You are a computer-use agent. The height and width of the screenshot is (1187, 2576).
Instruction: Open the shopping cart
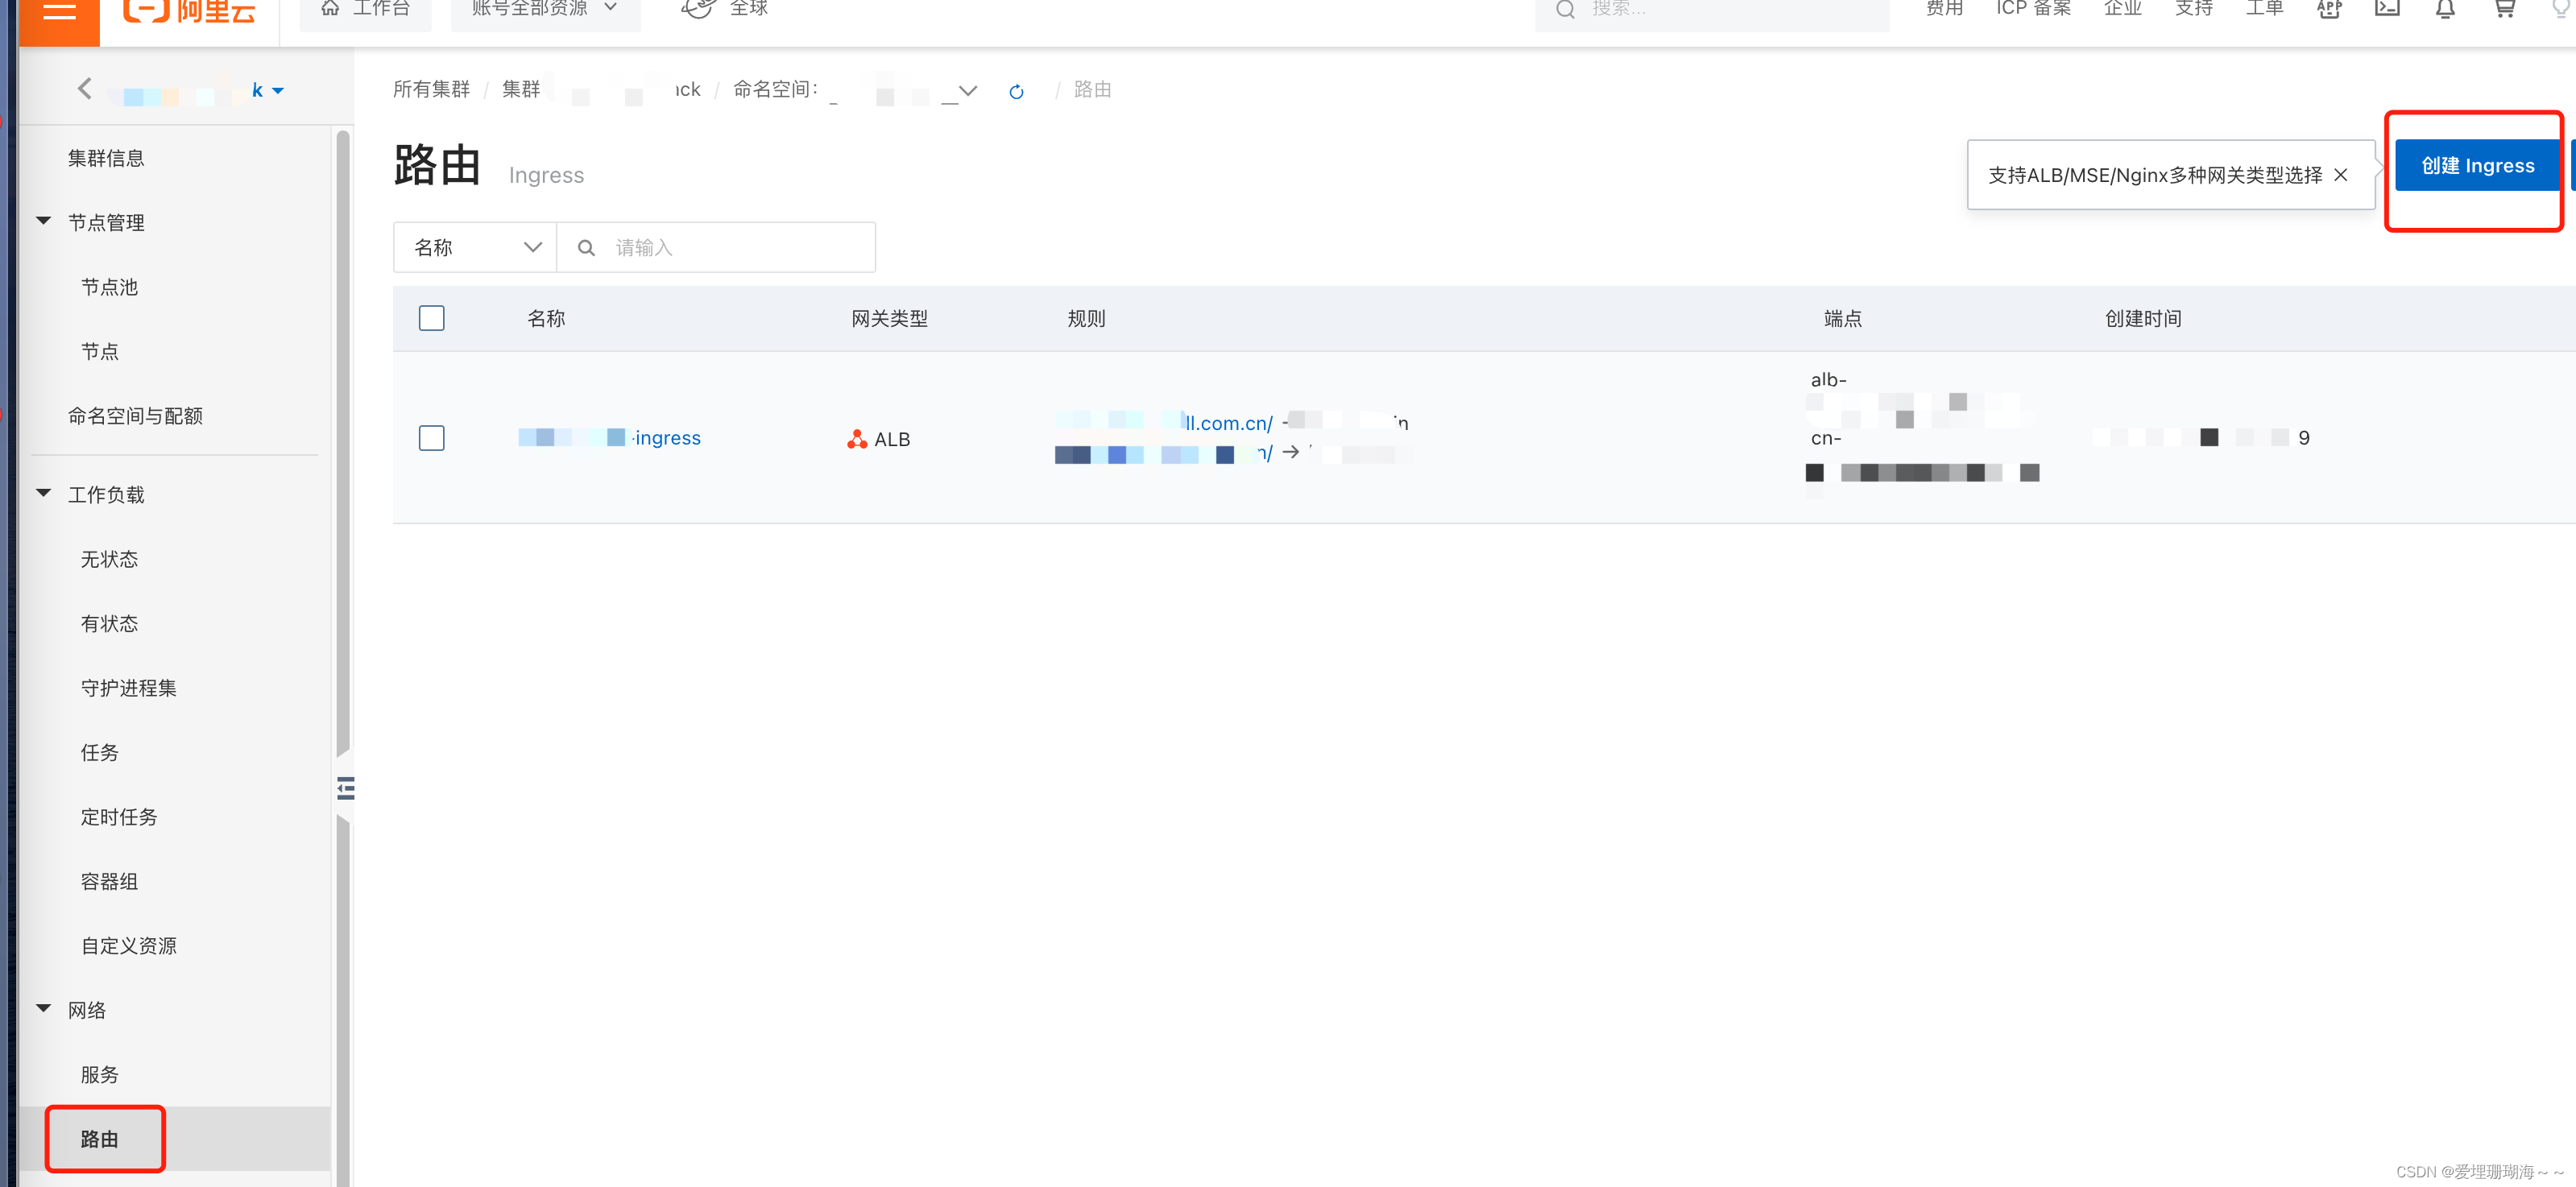[x=2504, y=10]
